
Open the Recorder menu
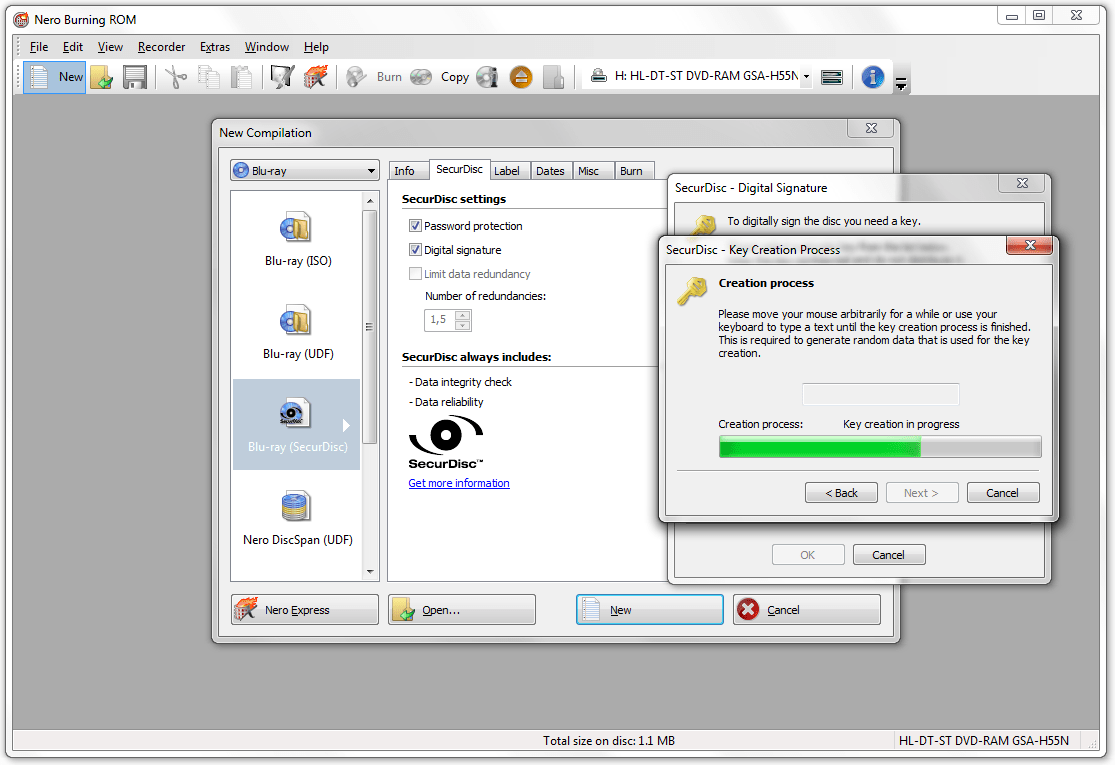161,47
